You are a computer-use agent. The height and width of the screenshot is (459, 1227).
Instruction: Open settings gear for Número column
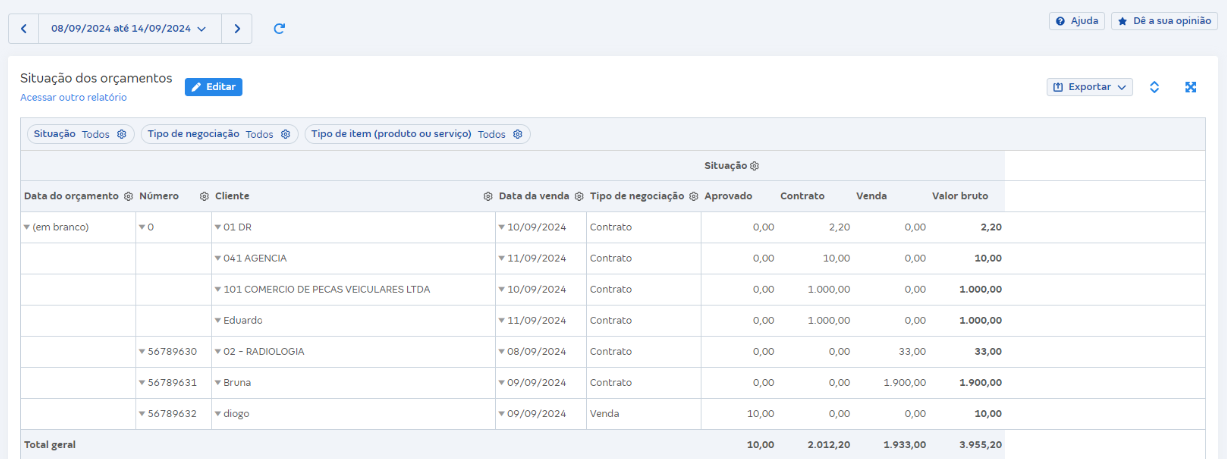[204, 197]
